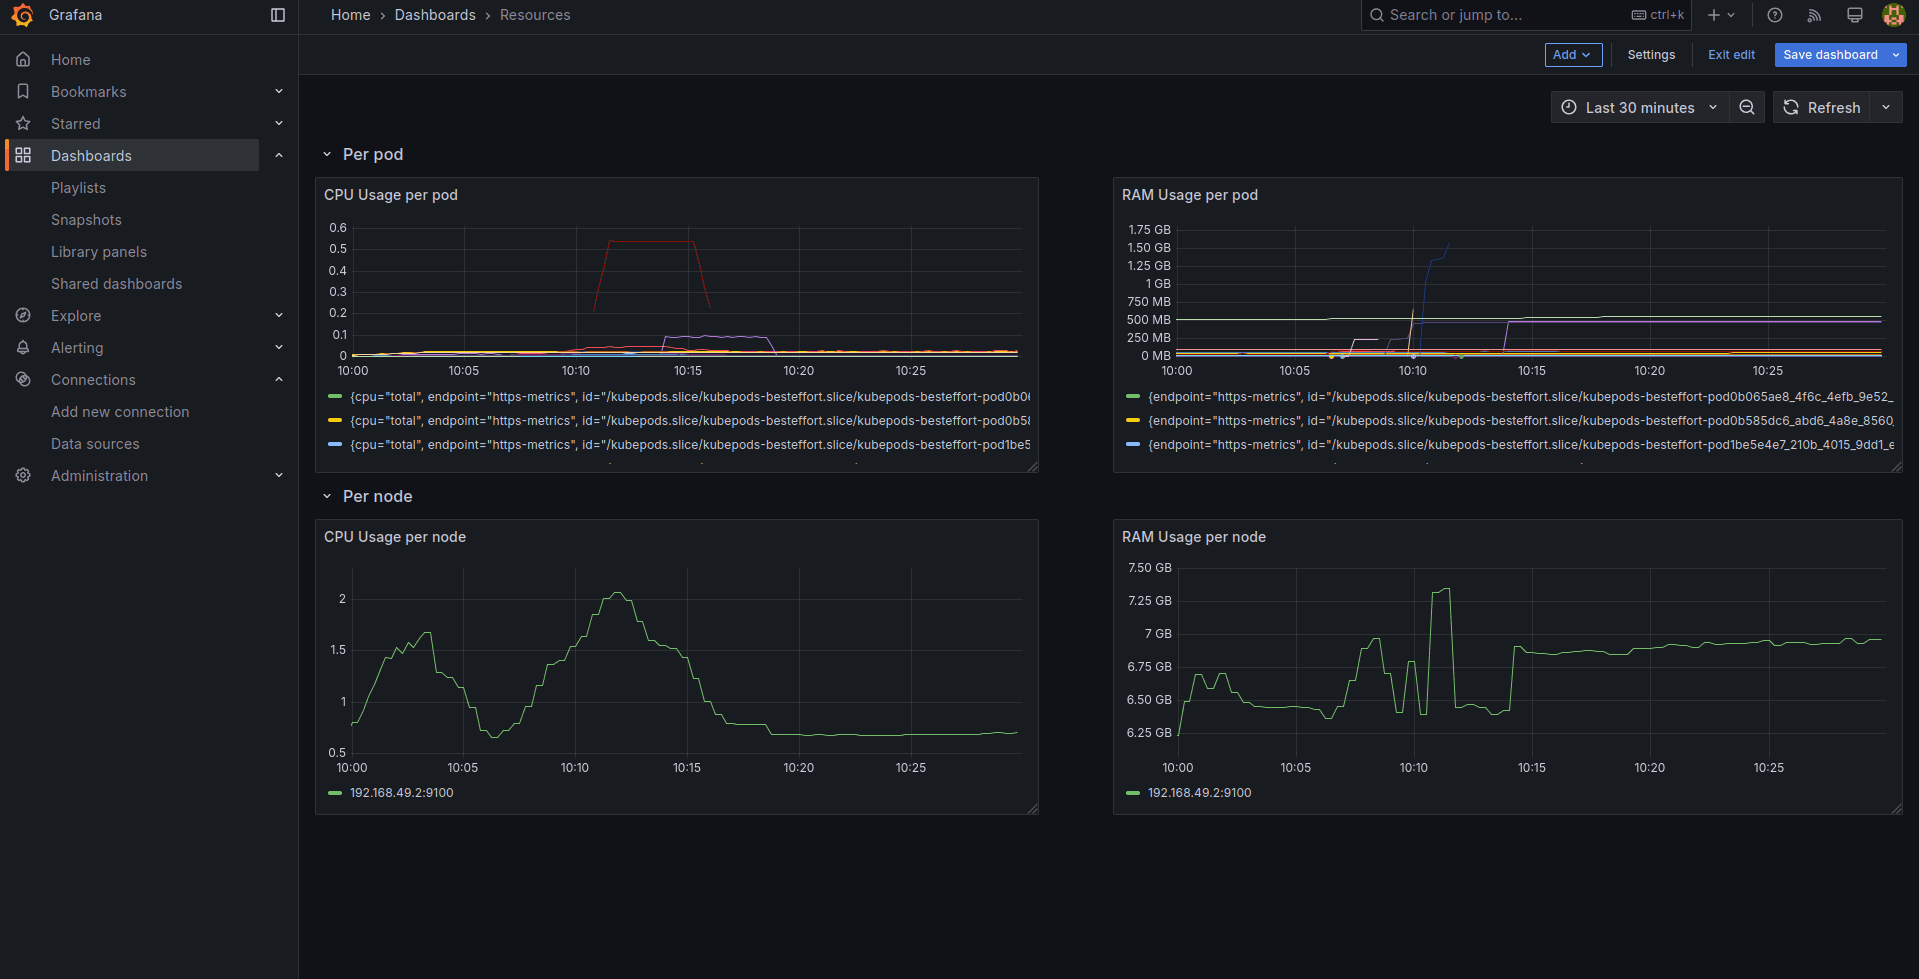Open the Last 30 minutes time range dropdown
Image resolution: width=1919 pixels, height=979 pixels.
tap(1640, 107)
